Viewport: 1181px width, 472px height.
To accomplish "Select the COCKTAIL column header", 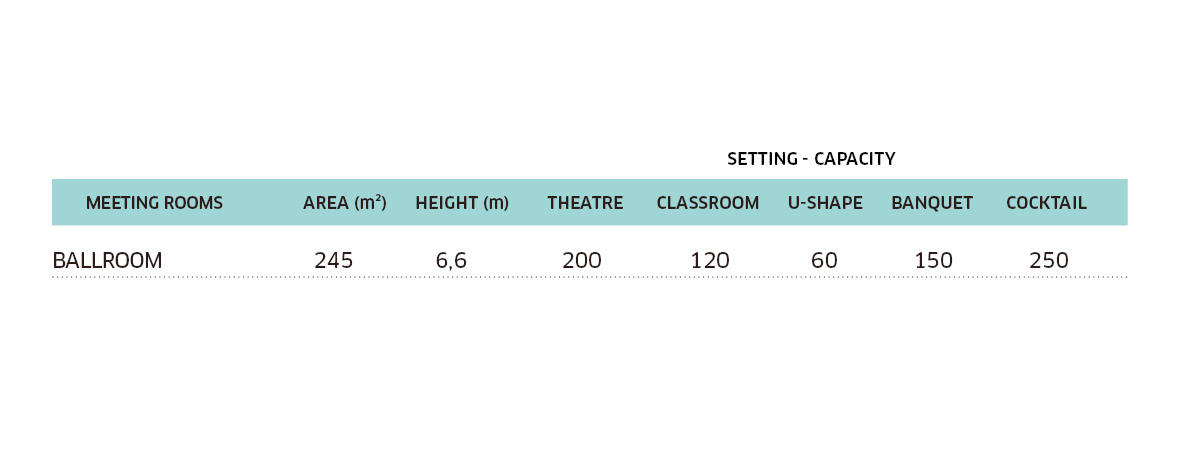I will pos(1047,203).
